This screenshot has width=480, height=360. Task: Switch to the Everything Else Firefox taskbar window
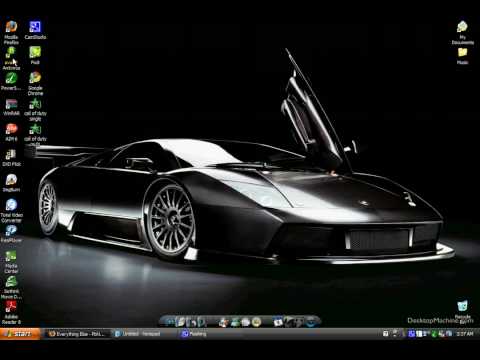point(78,334)
